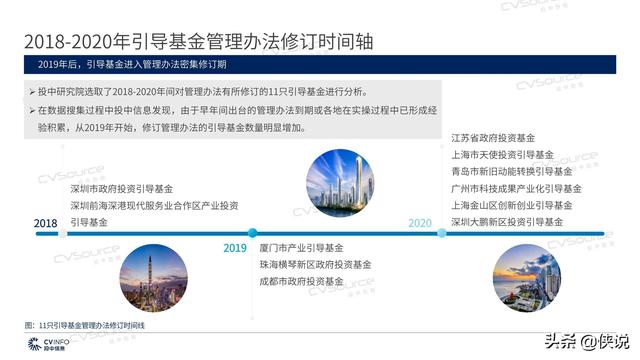The image size is (640, 360).
Task: Click the 2018 timeline node
Action: point(62,233)
